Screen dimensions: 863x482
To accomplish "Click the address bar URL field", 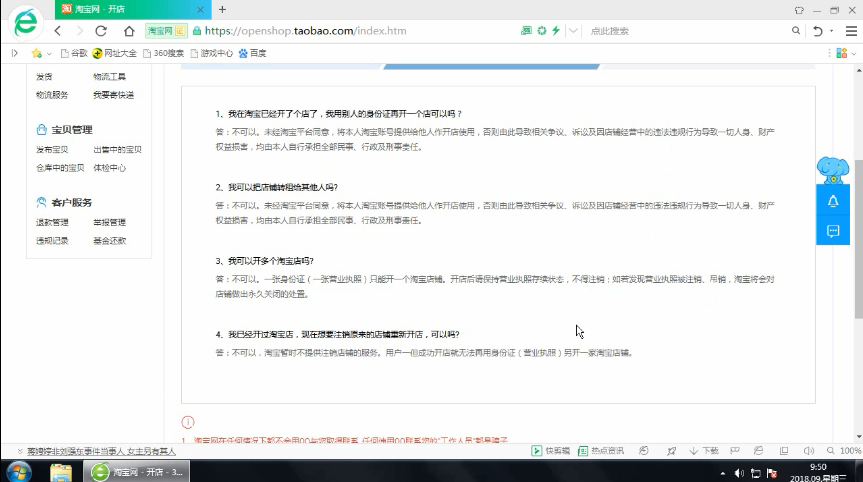I will click(x=305, y=31).
